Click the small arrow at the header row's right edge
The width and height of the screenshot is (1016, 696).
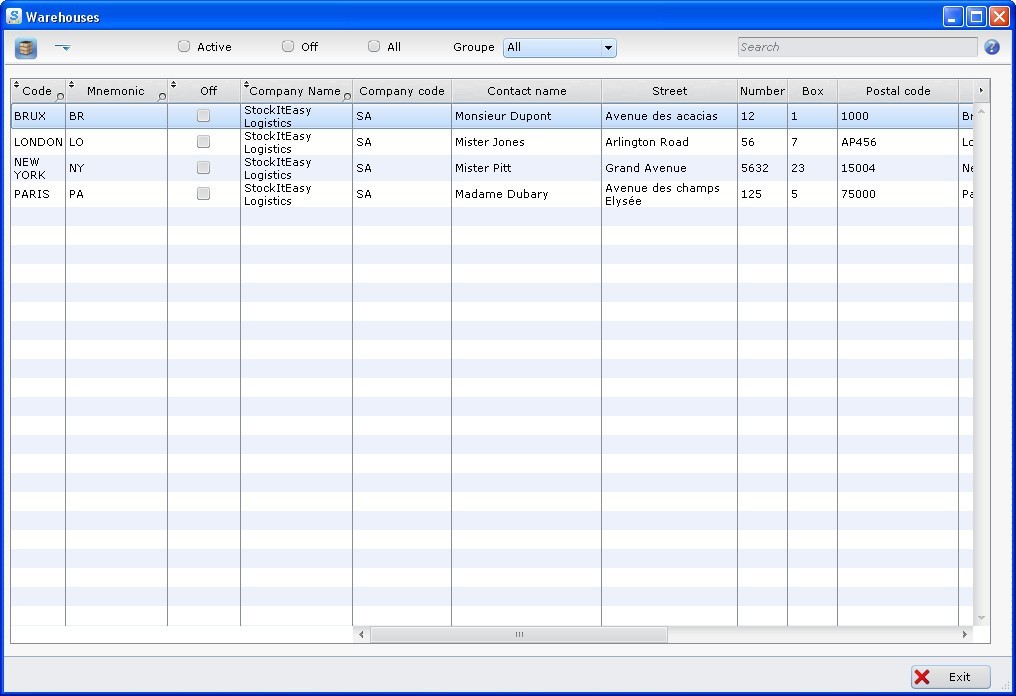pyautogui.click(x=981, y=90)
